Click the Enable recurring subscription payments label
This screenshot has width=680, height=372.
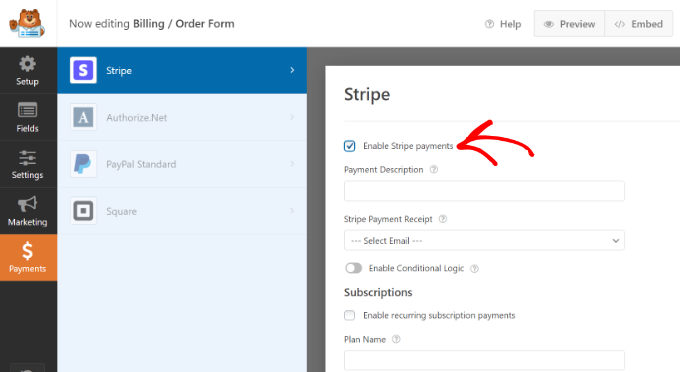[439, 315]
